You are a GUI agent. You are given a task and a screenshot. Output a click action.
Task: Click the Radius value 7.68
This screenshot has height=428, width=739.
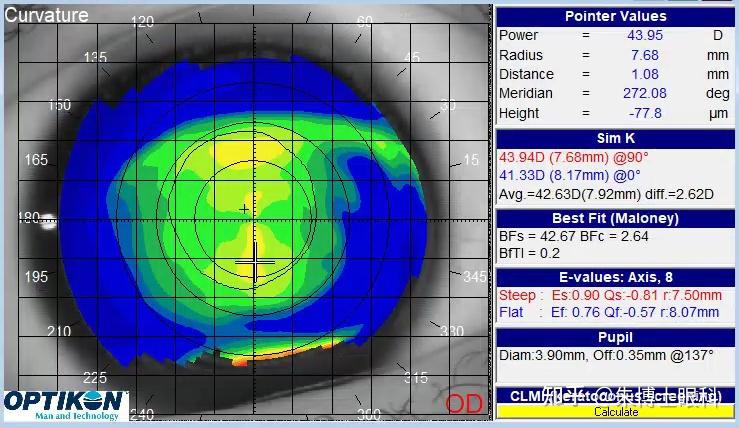click(x=645, y=55)
